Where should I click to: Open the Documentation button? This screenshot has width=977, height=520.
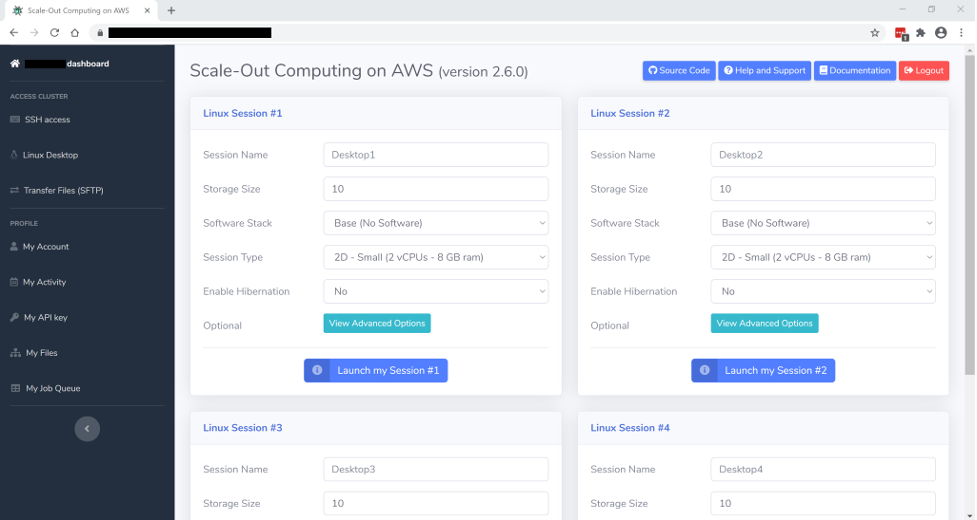[855, 70]
